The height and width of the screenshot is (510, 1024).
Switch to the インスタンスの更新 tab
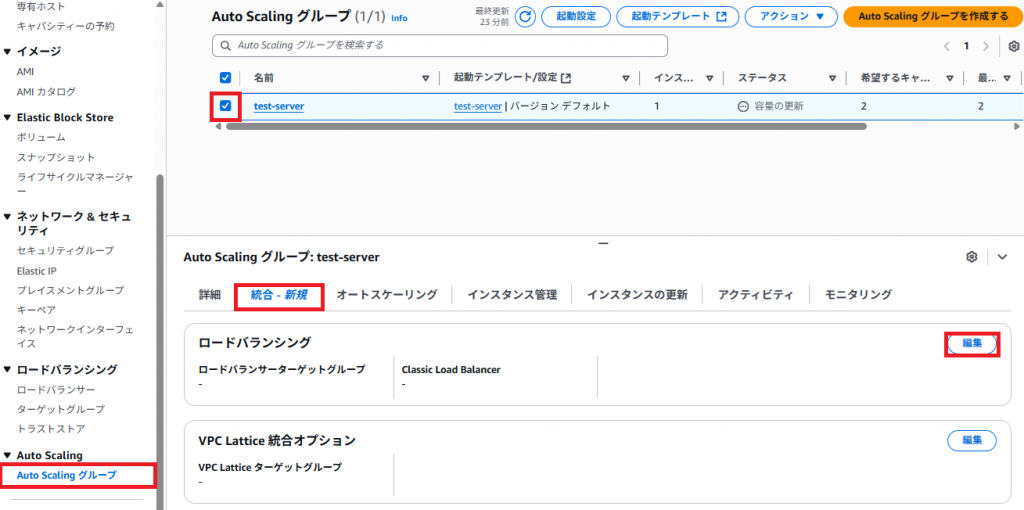[x=637, y=295]
